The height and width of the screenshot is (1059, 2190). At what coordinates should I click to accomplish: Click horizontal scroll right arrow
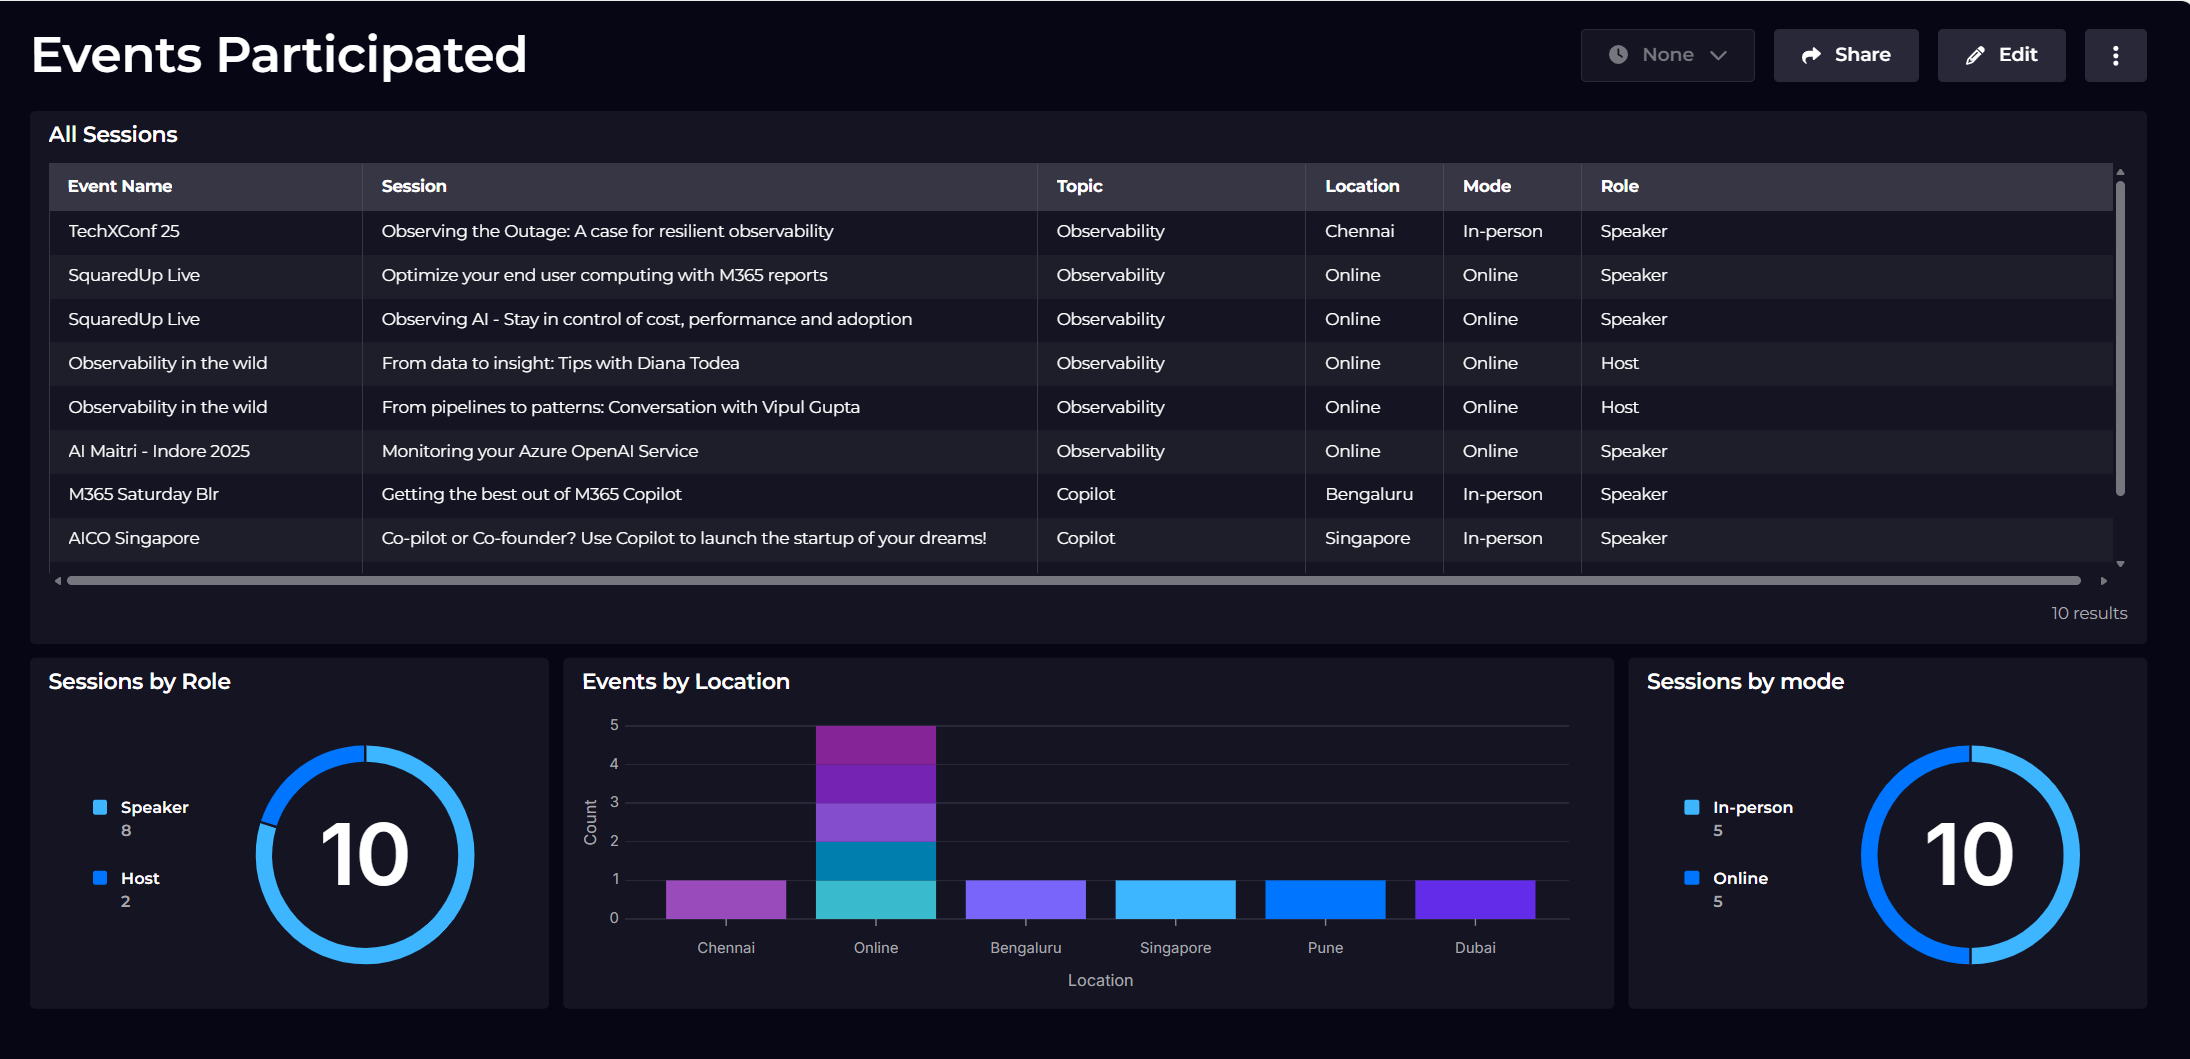tap(2104, 581)
